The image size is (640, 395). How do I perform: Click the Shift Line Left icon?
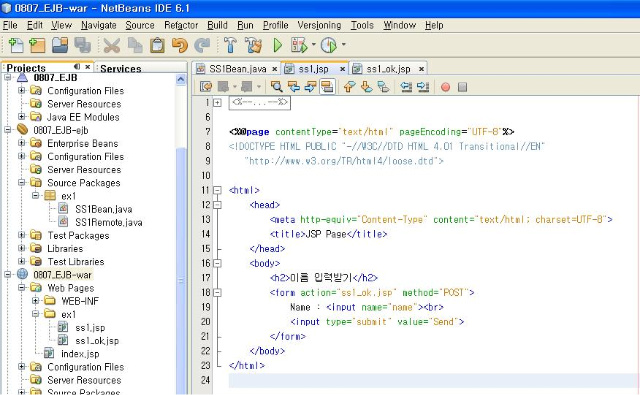(x=406, y=87)
